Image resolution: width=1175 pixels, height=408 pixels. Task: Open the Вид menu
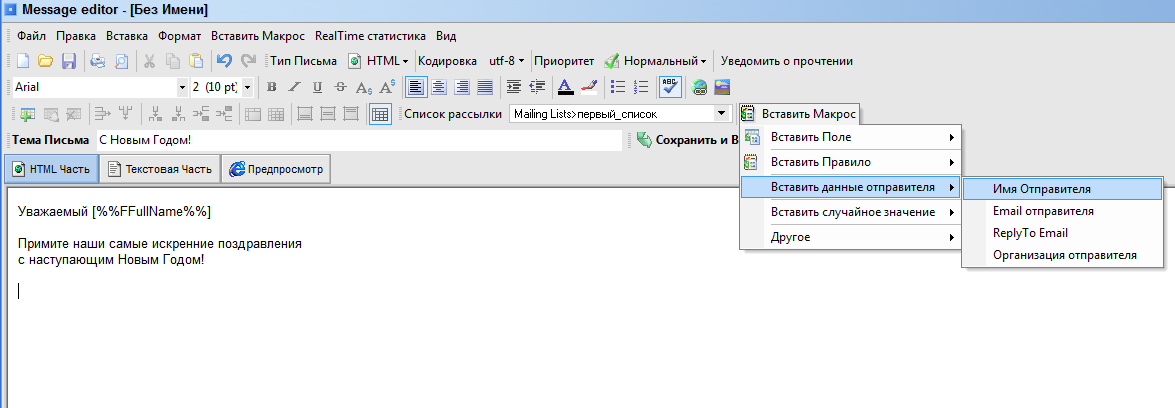(446, 36)
